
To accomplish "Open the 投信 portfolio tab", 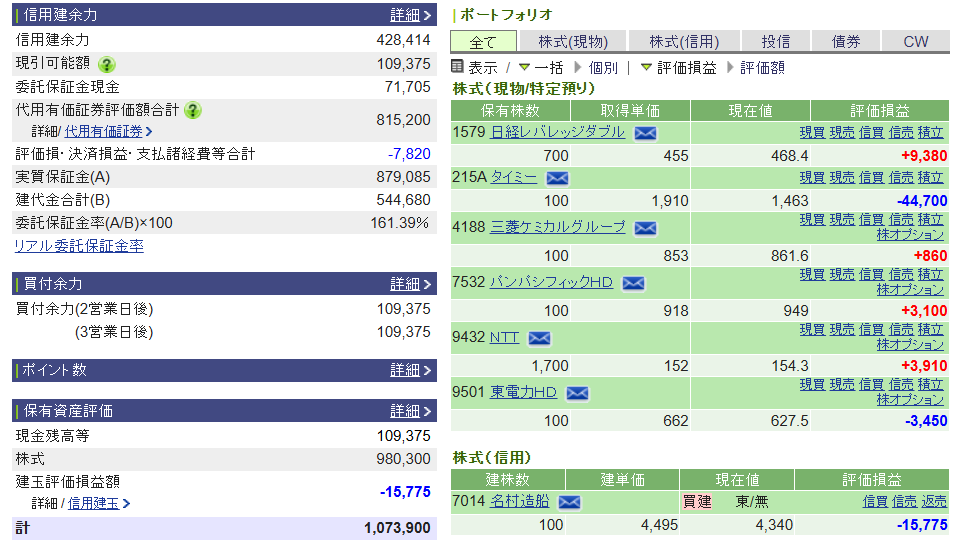I will pos(775,41).
